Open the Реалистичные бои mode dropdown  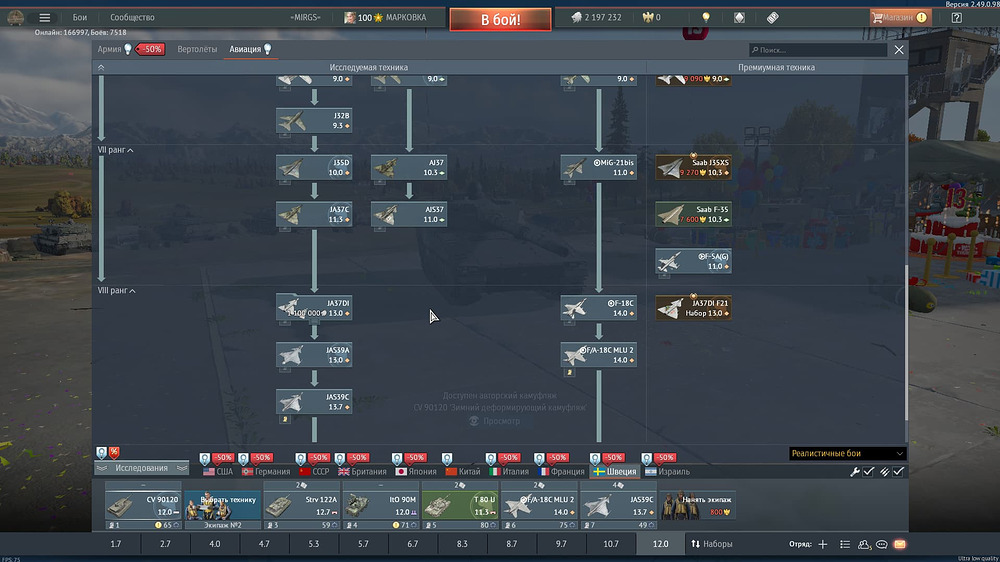847,453
